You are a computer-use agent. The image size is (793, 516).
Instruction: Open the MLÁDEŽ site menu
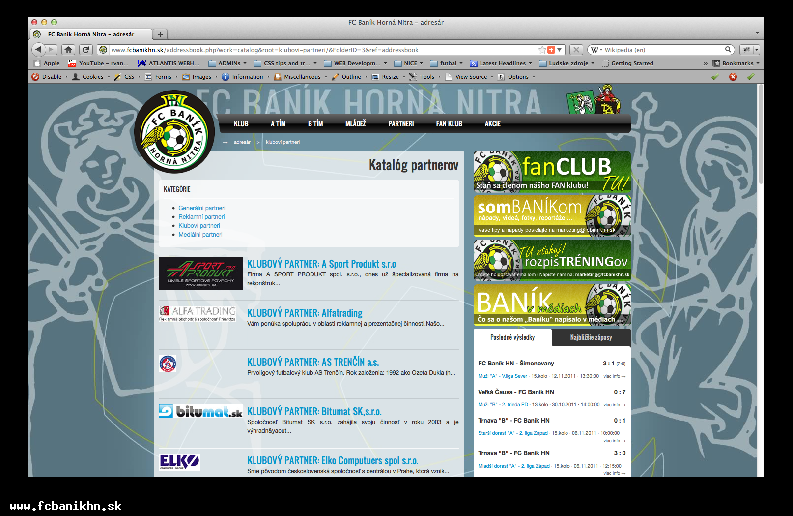tap(356, 123)
